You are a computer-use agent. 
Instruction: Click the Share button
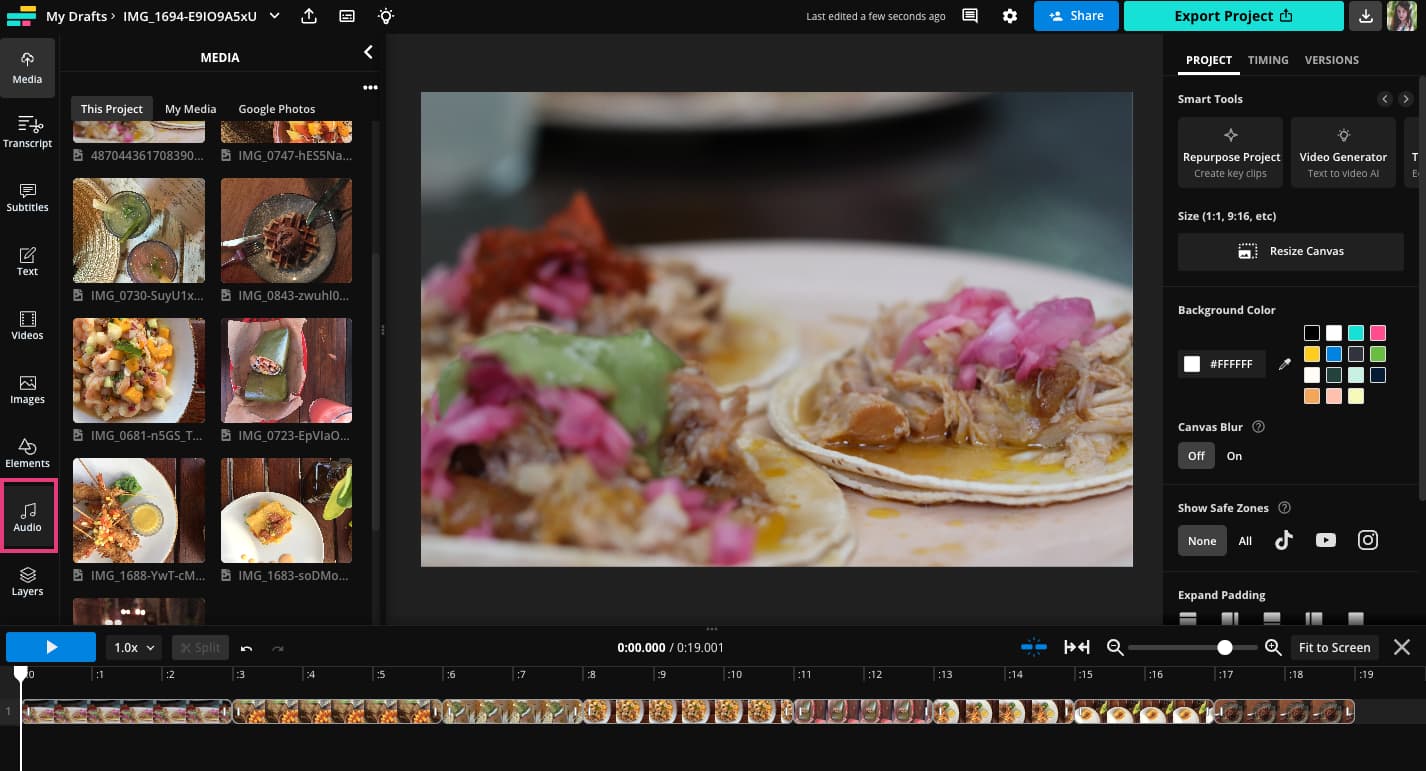[x=1076, y=16]
